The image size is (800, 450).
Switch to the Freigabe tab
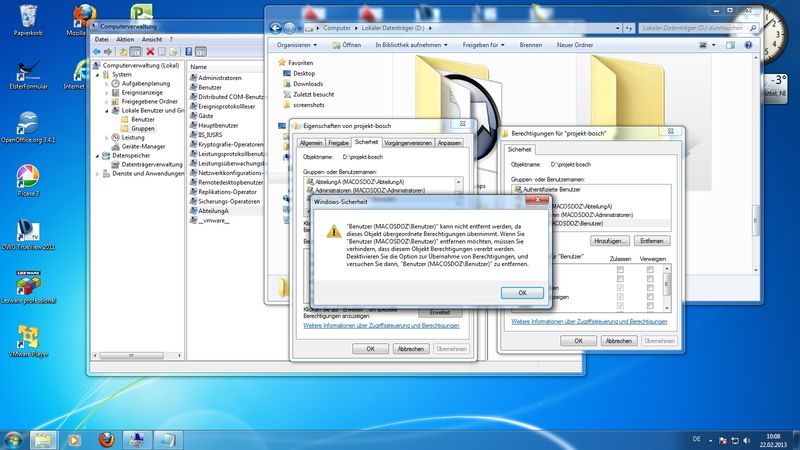[338, 143]
